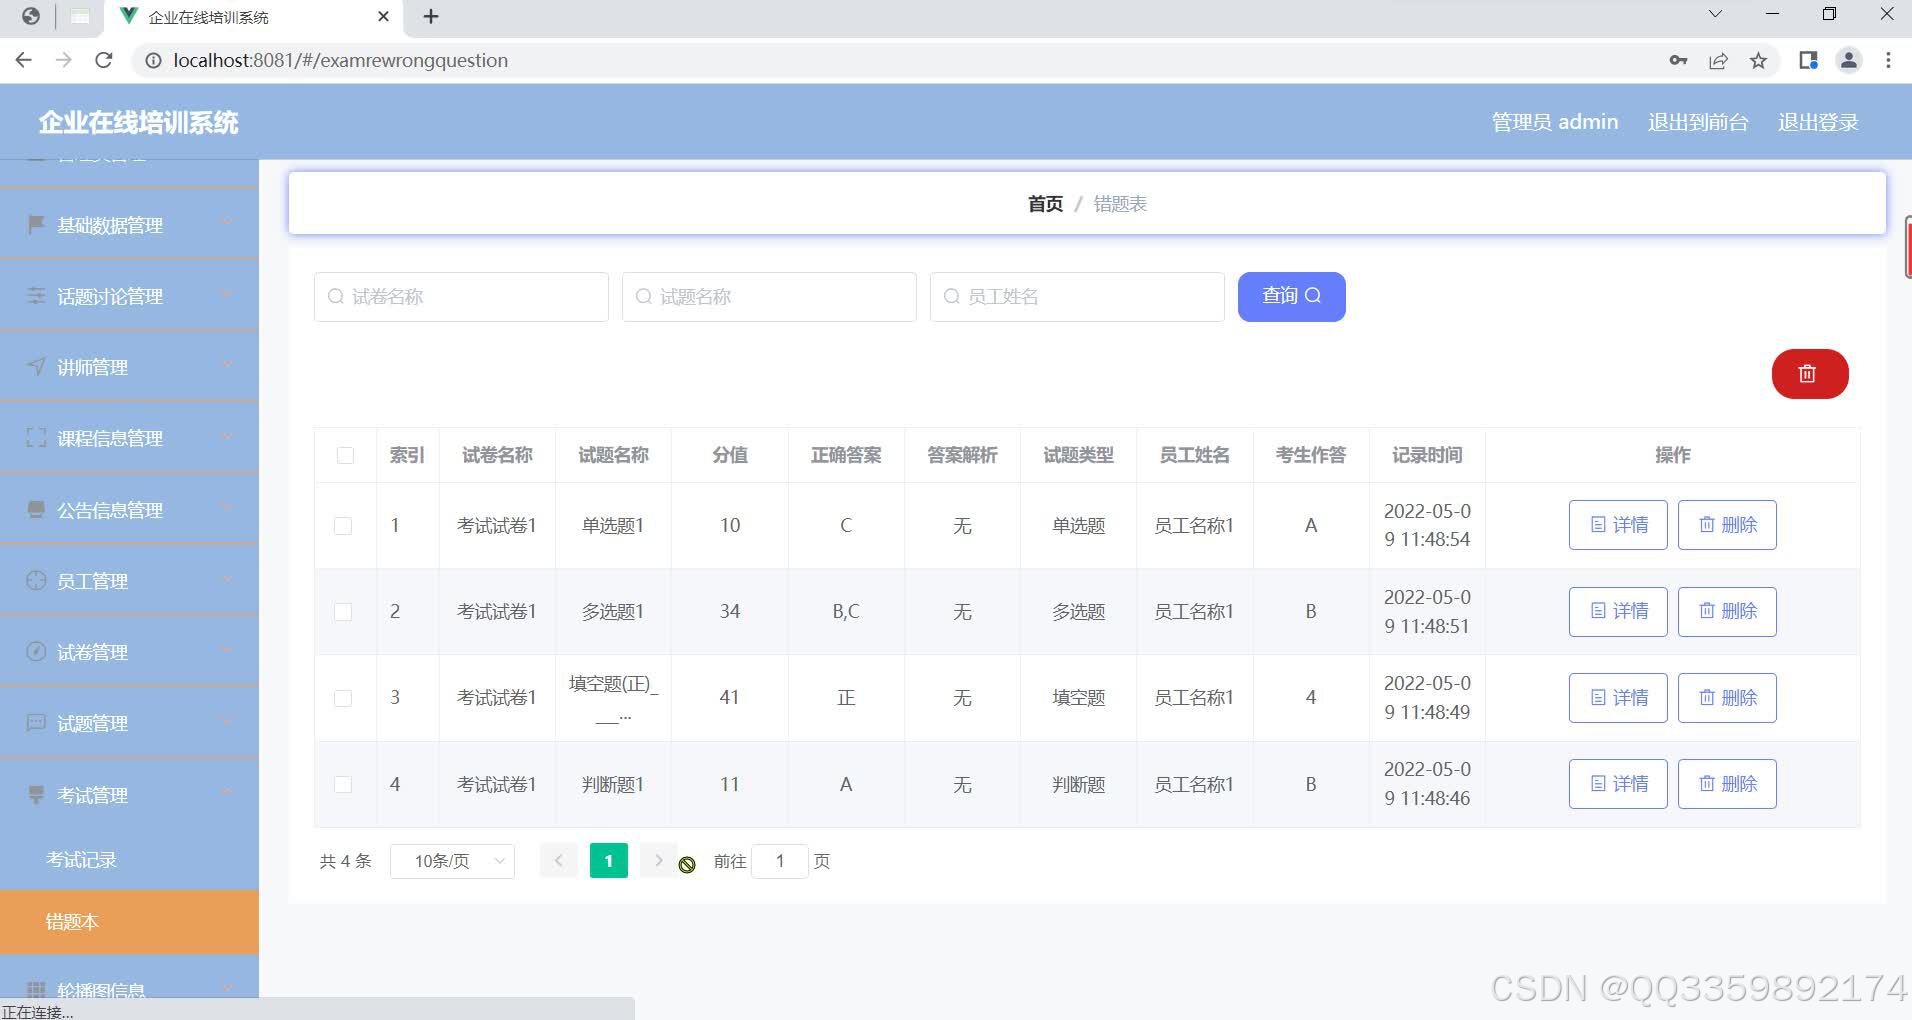
Task: Click the icon beside 公告信息管理
Action: (36, 510)
